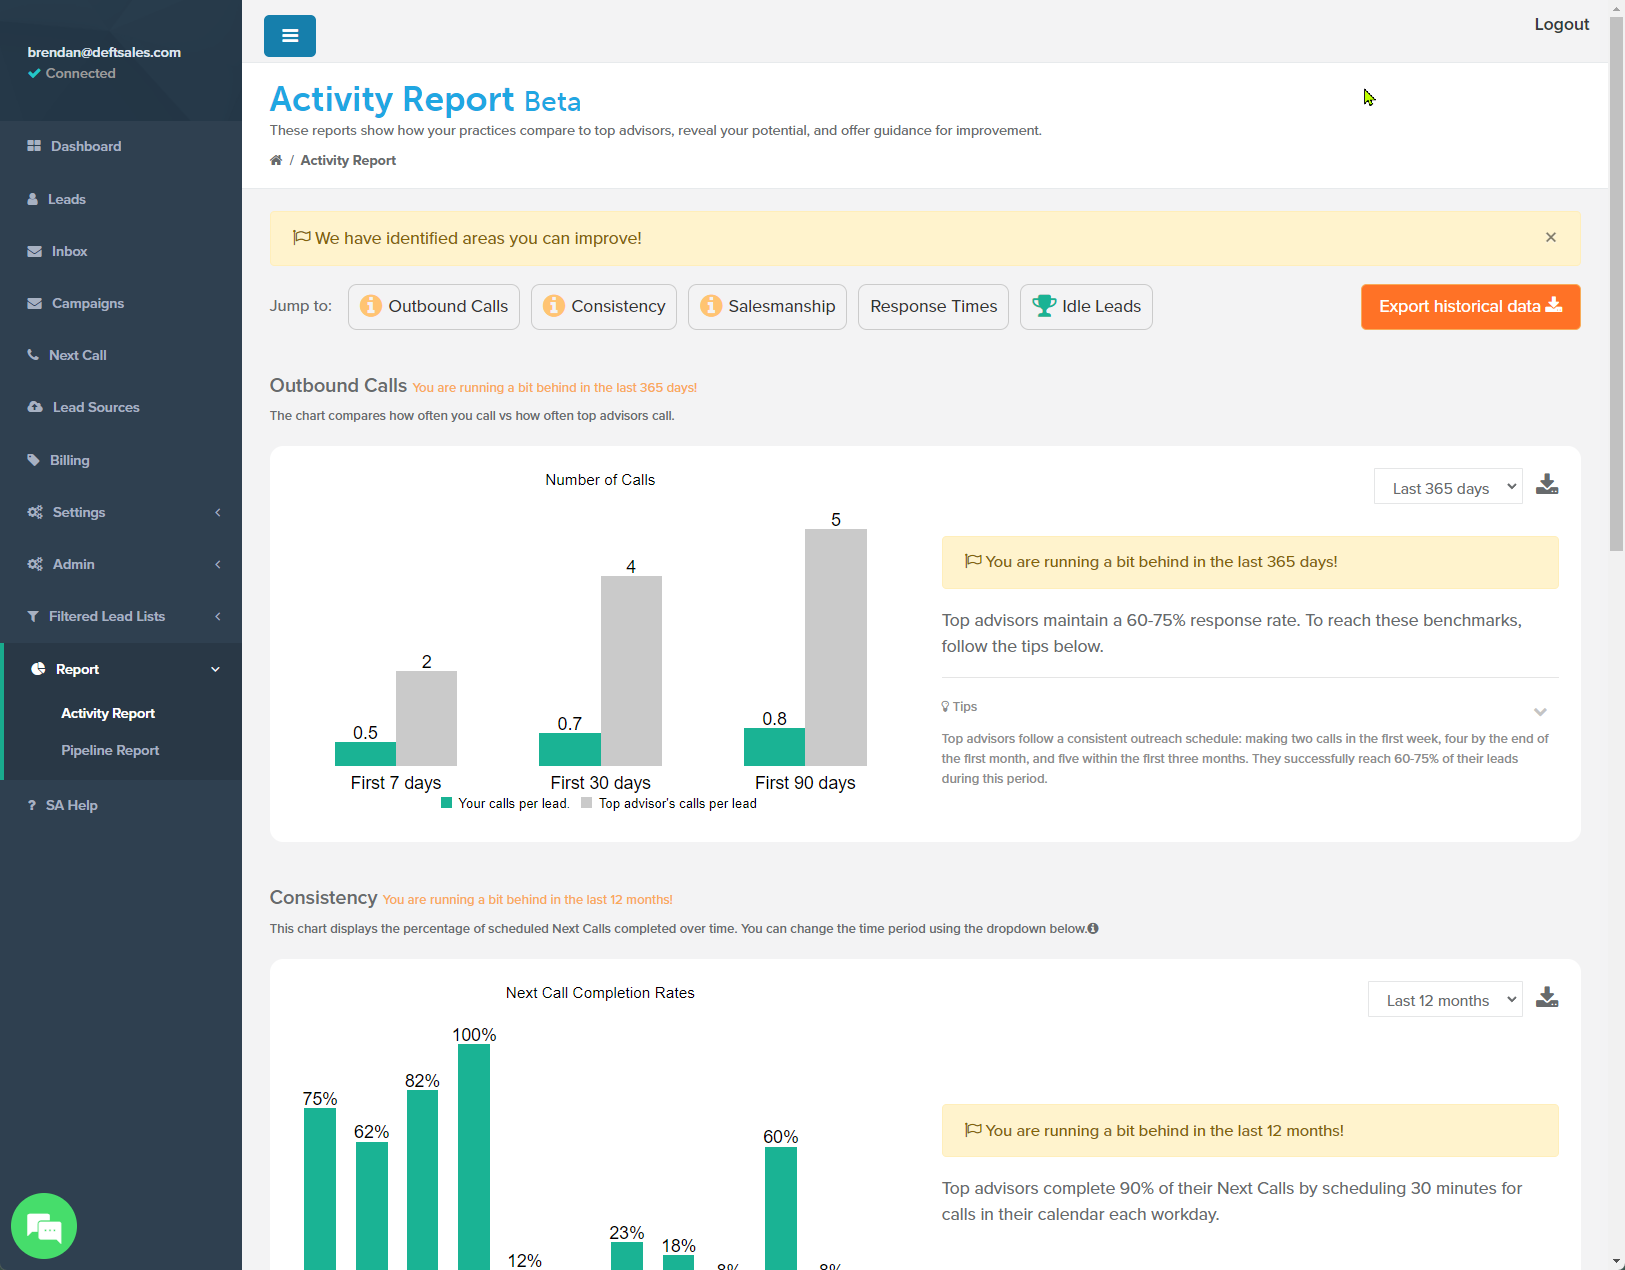Click the Filtered Lead Lists funnel icon
The width and height of the screenshot is (1625, 1270).
pos(33,616)
